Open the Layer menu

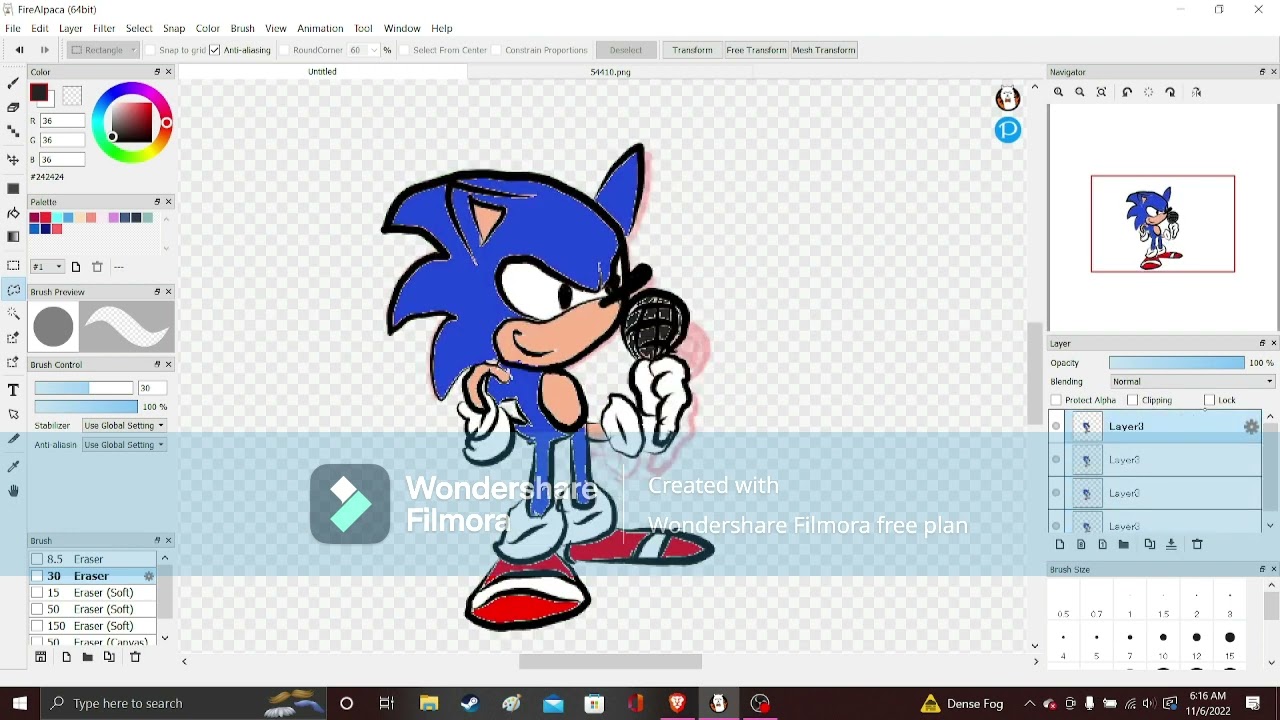(x=70, y=28)
